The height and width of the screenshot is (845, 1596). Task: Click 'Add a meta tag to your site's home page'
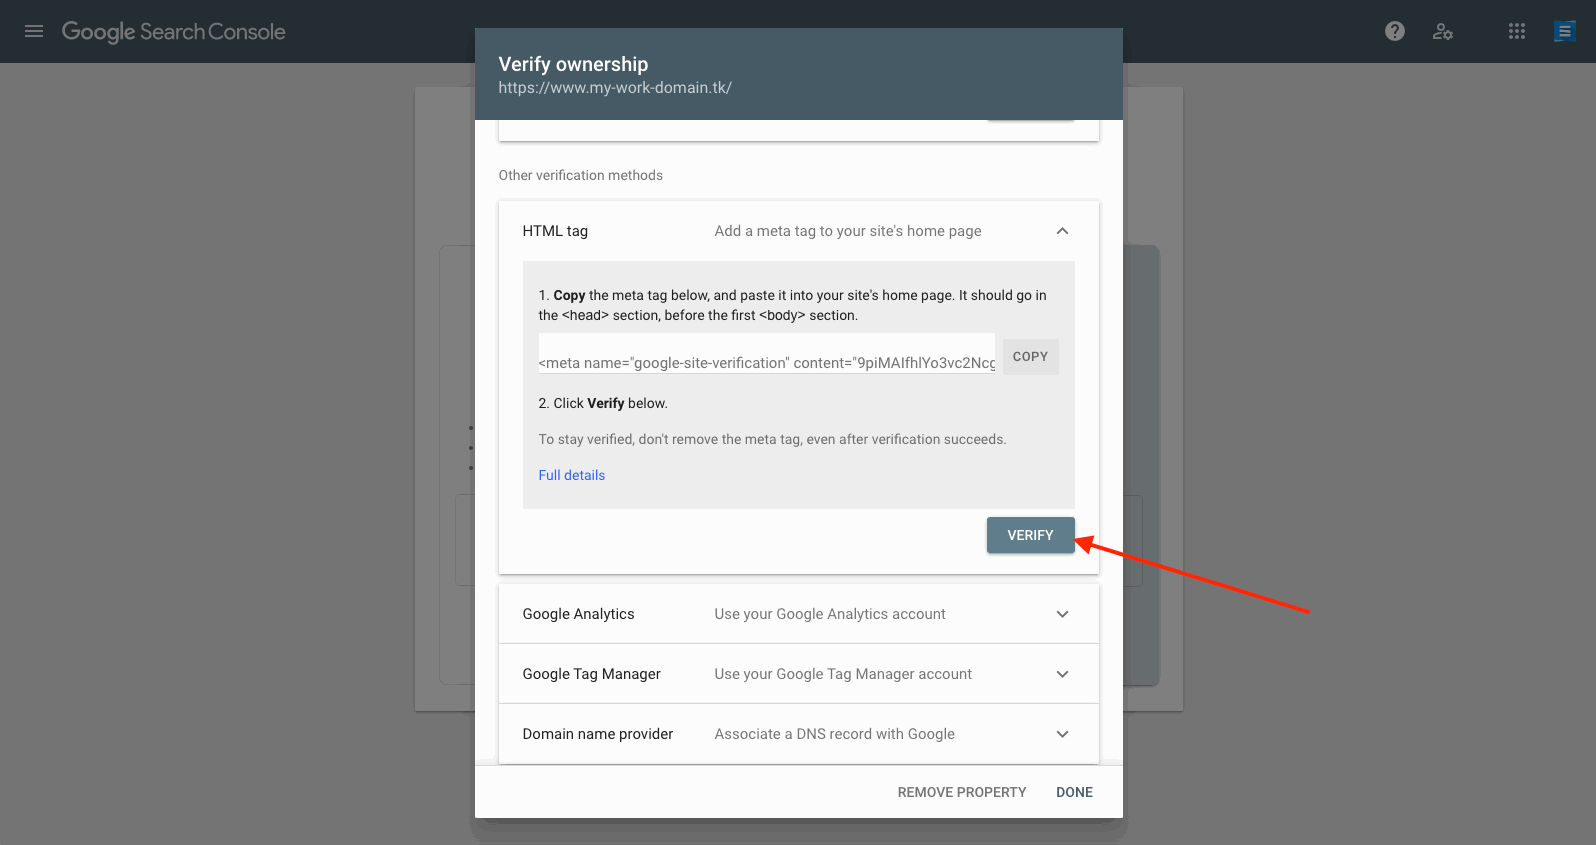[848, 231]
